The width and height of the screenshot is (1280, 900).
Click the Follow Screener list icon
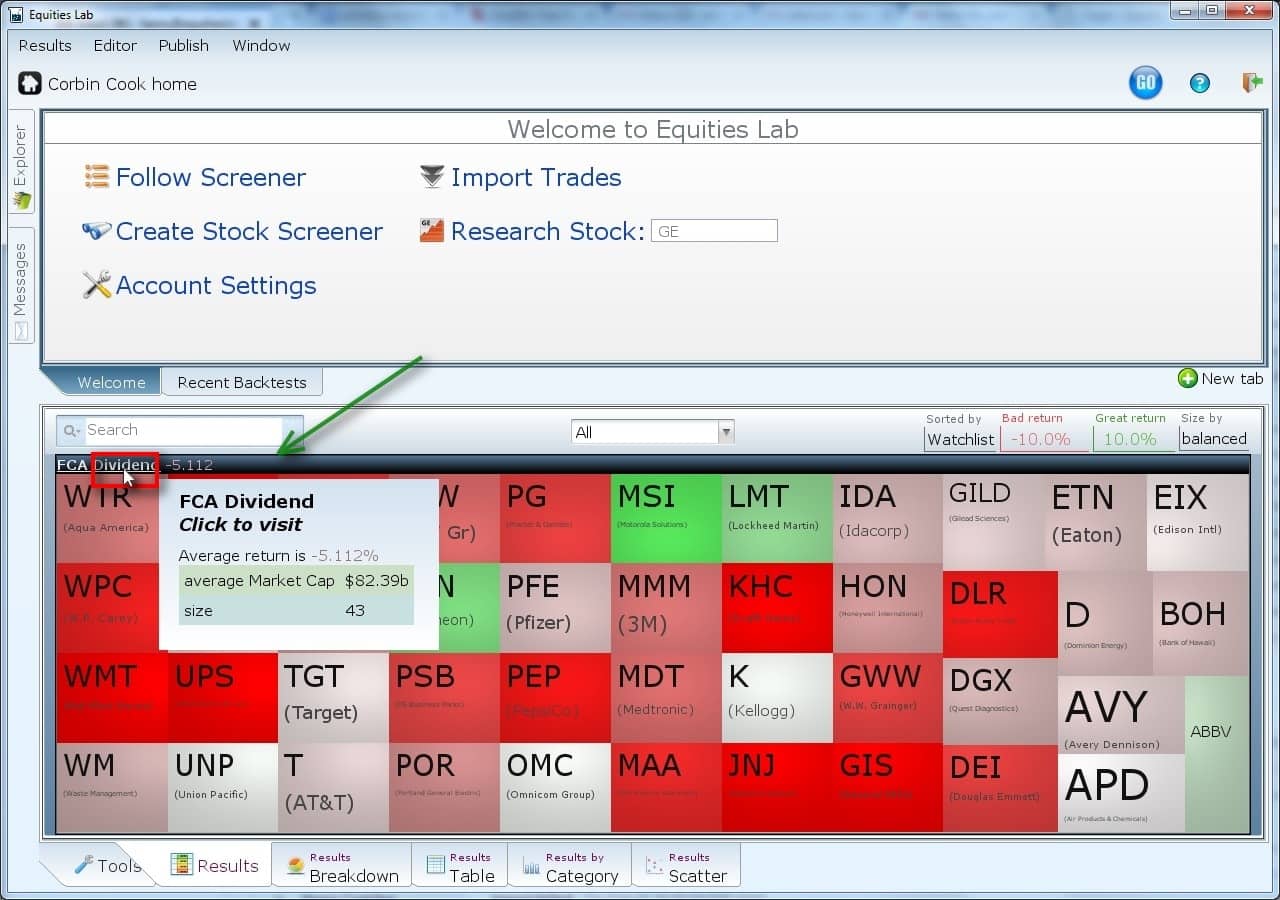coord(96,177)
